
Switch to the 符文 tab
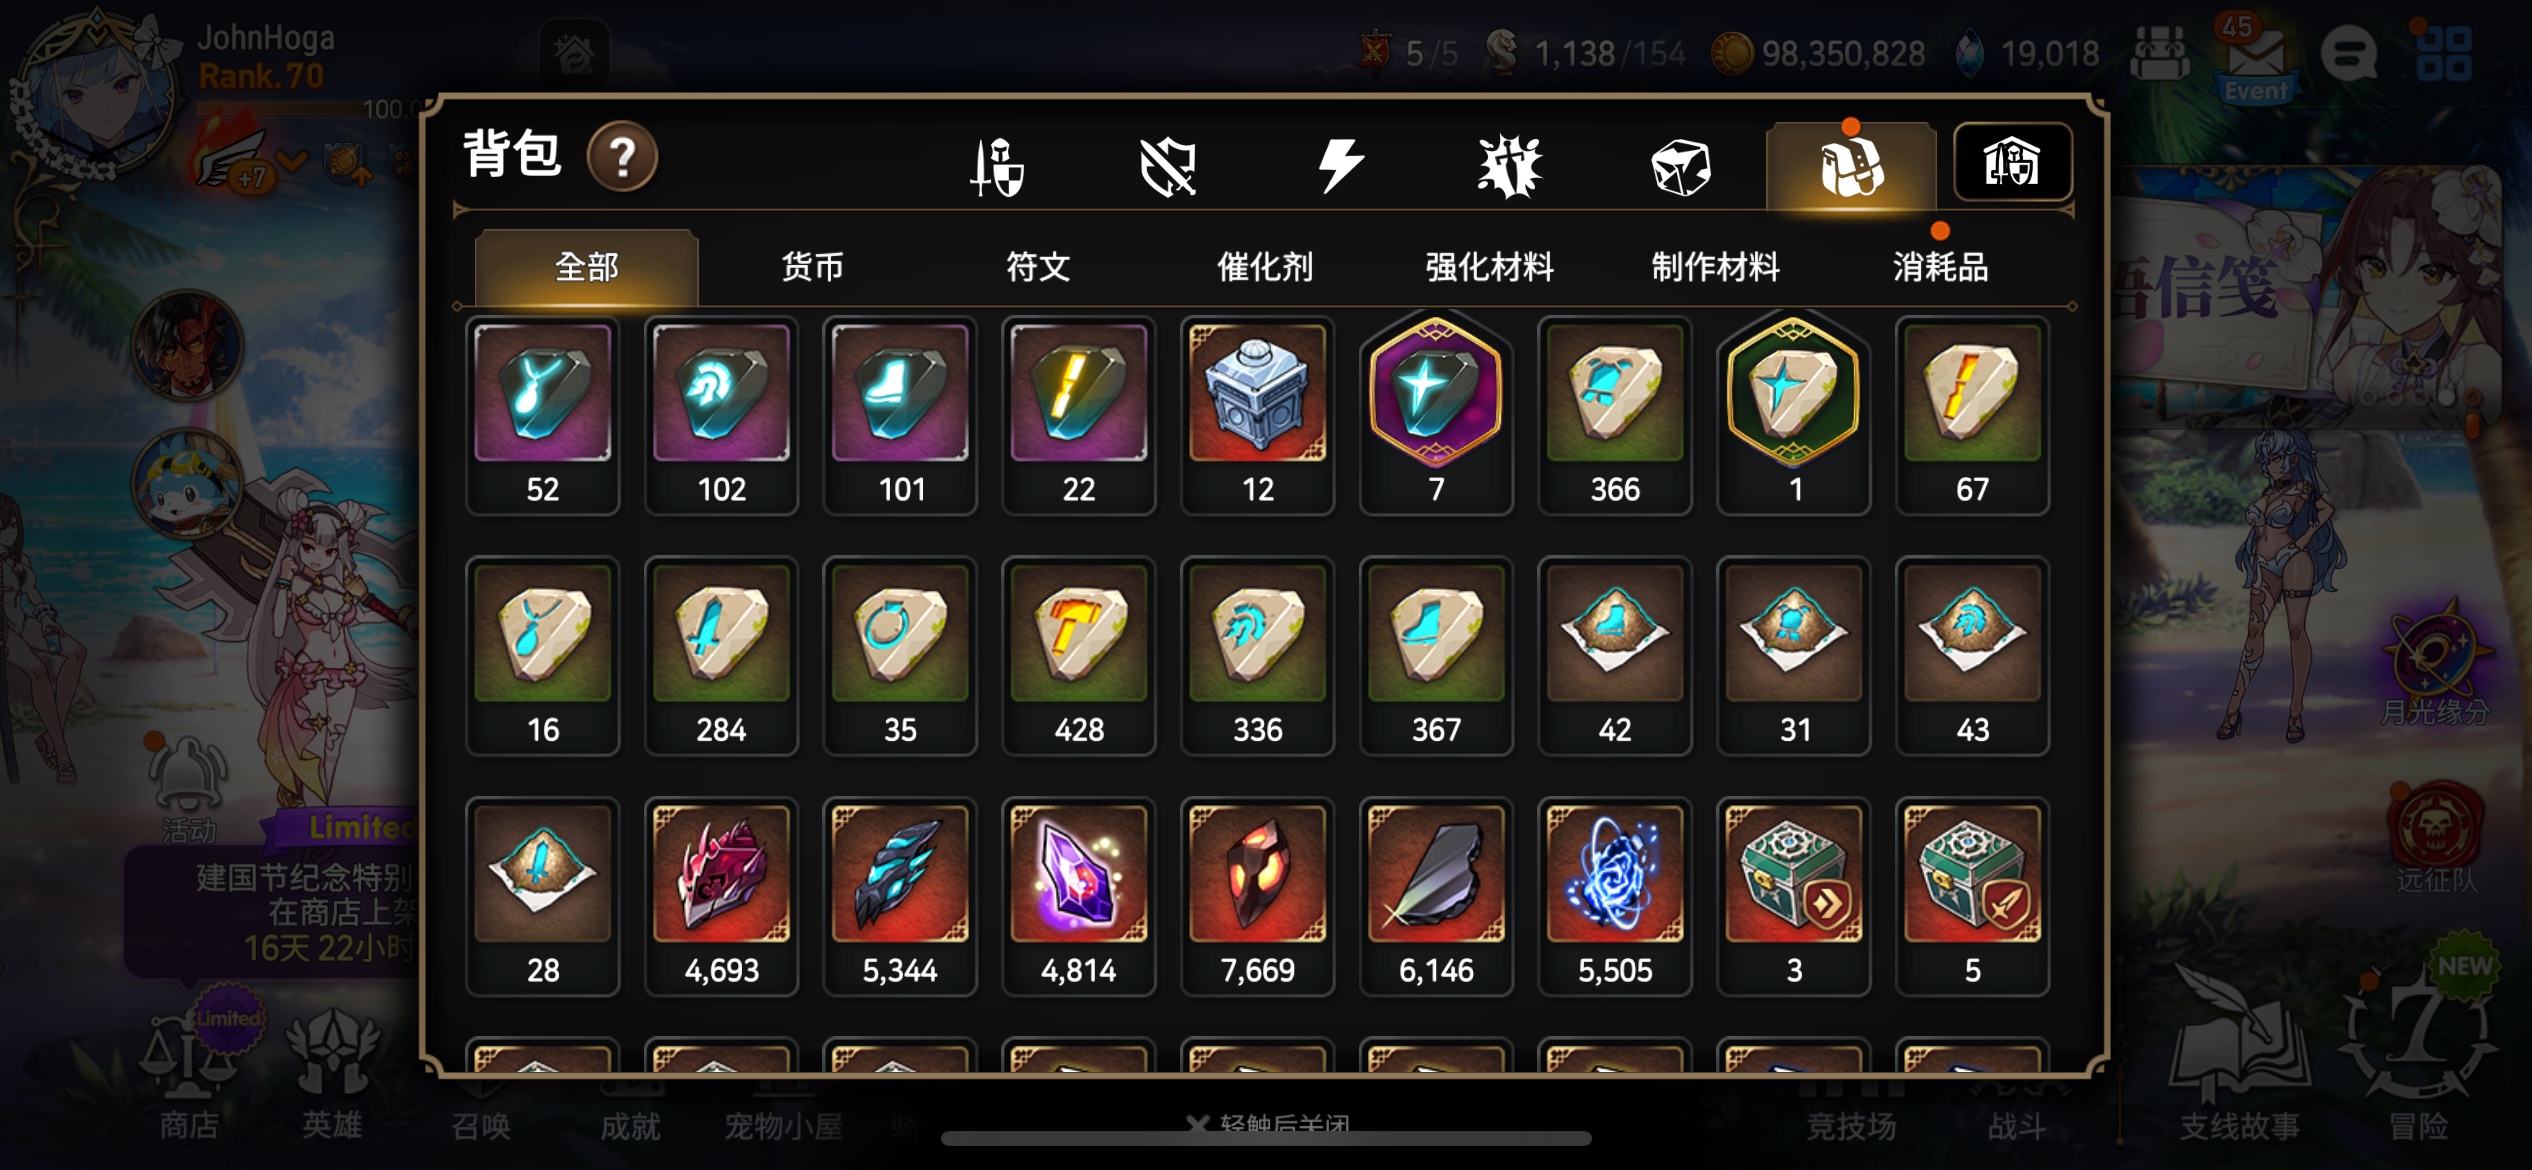click(1038, 267)
